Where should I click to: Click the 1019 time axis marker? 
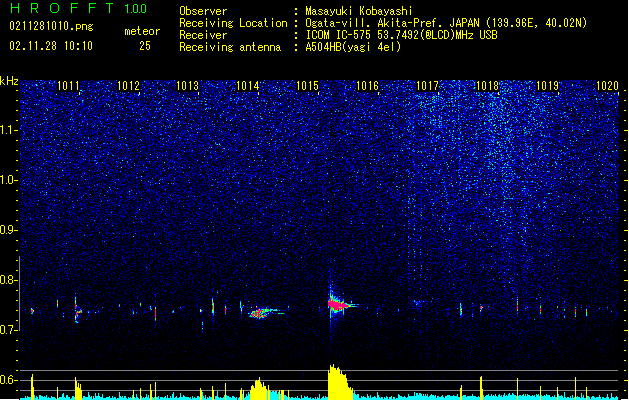pos(548,85)
